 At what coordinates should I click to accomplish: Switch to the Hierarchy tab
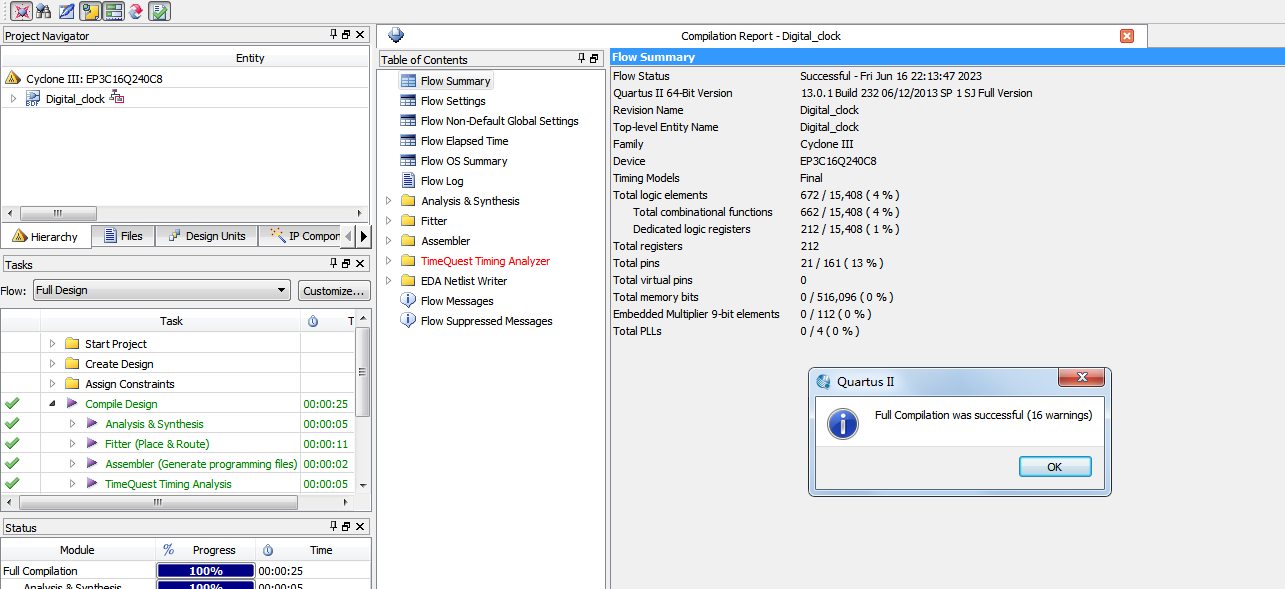pos(46,236)
